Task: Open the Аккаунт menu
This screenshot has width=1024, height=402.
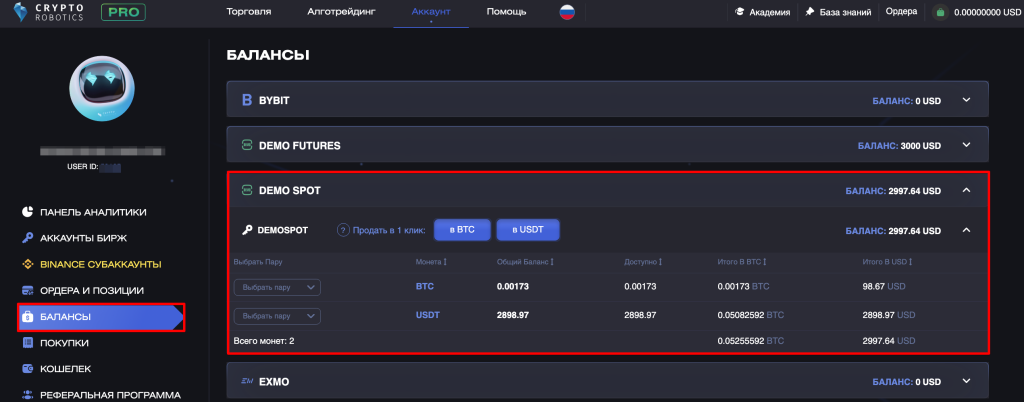Action: pyautogui.click(x=431, y=12)
